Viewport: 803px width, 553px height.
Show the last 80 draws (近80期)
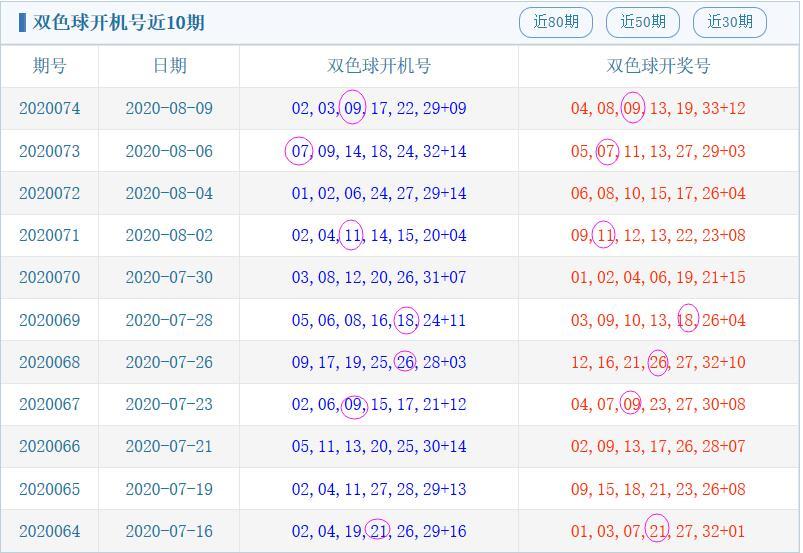pyautogui.click(x=556, y=23)
